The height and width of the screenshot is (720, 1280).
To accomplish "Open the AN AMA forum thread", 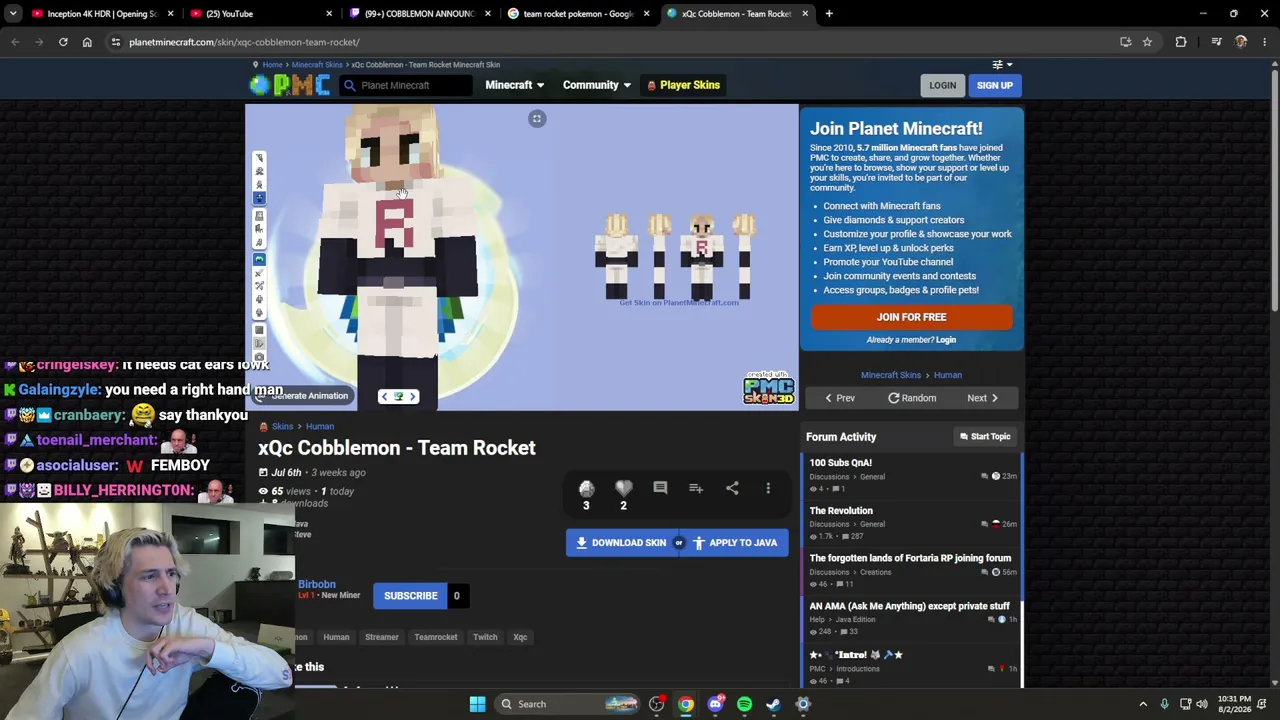I will click(x=909, y=606).
